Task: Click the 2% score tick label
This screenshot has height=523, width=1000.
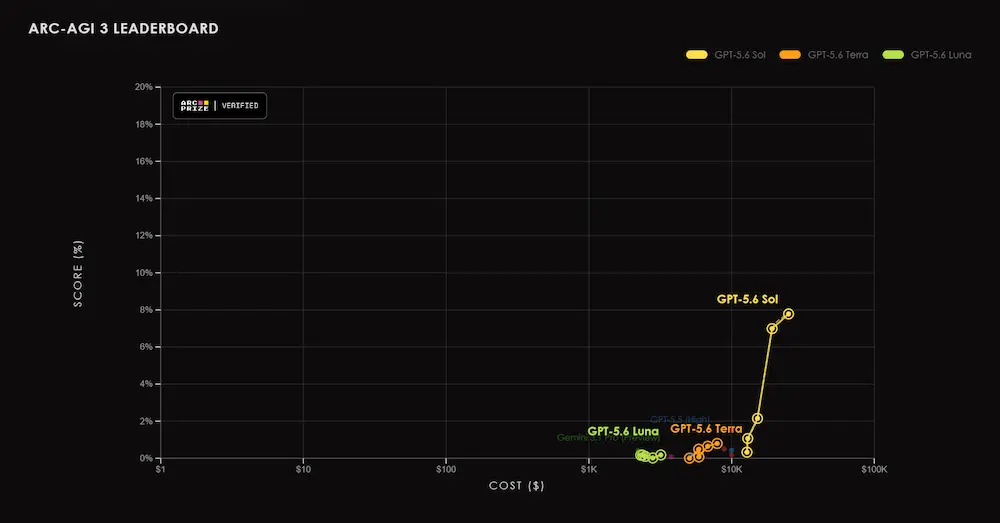Action: point(146,421)
